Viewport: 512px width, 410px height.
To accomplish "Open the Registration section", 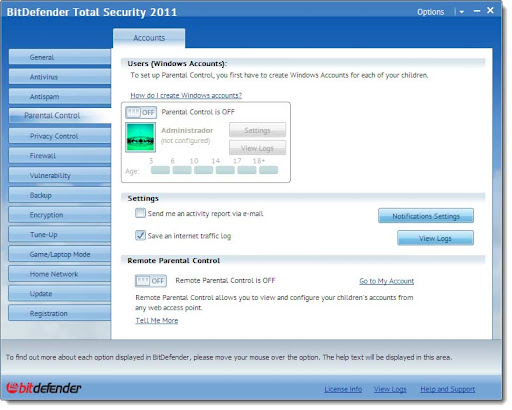I will tap(59, 313).
